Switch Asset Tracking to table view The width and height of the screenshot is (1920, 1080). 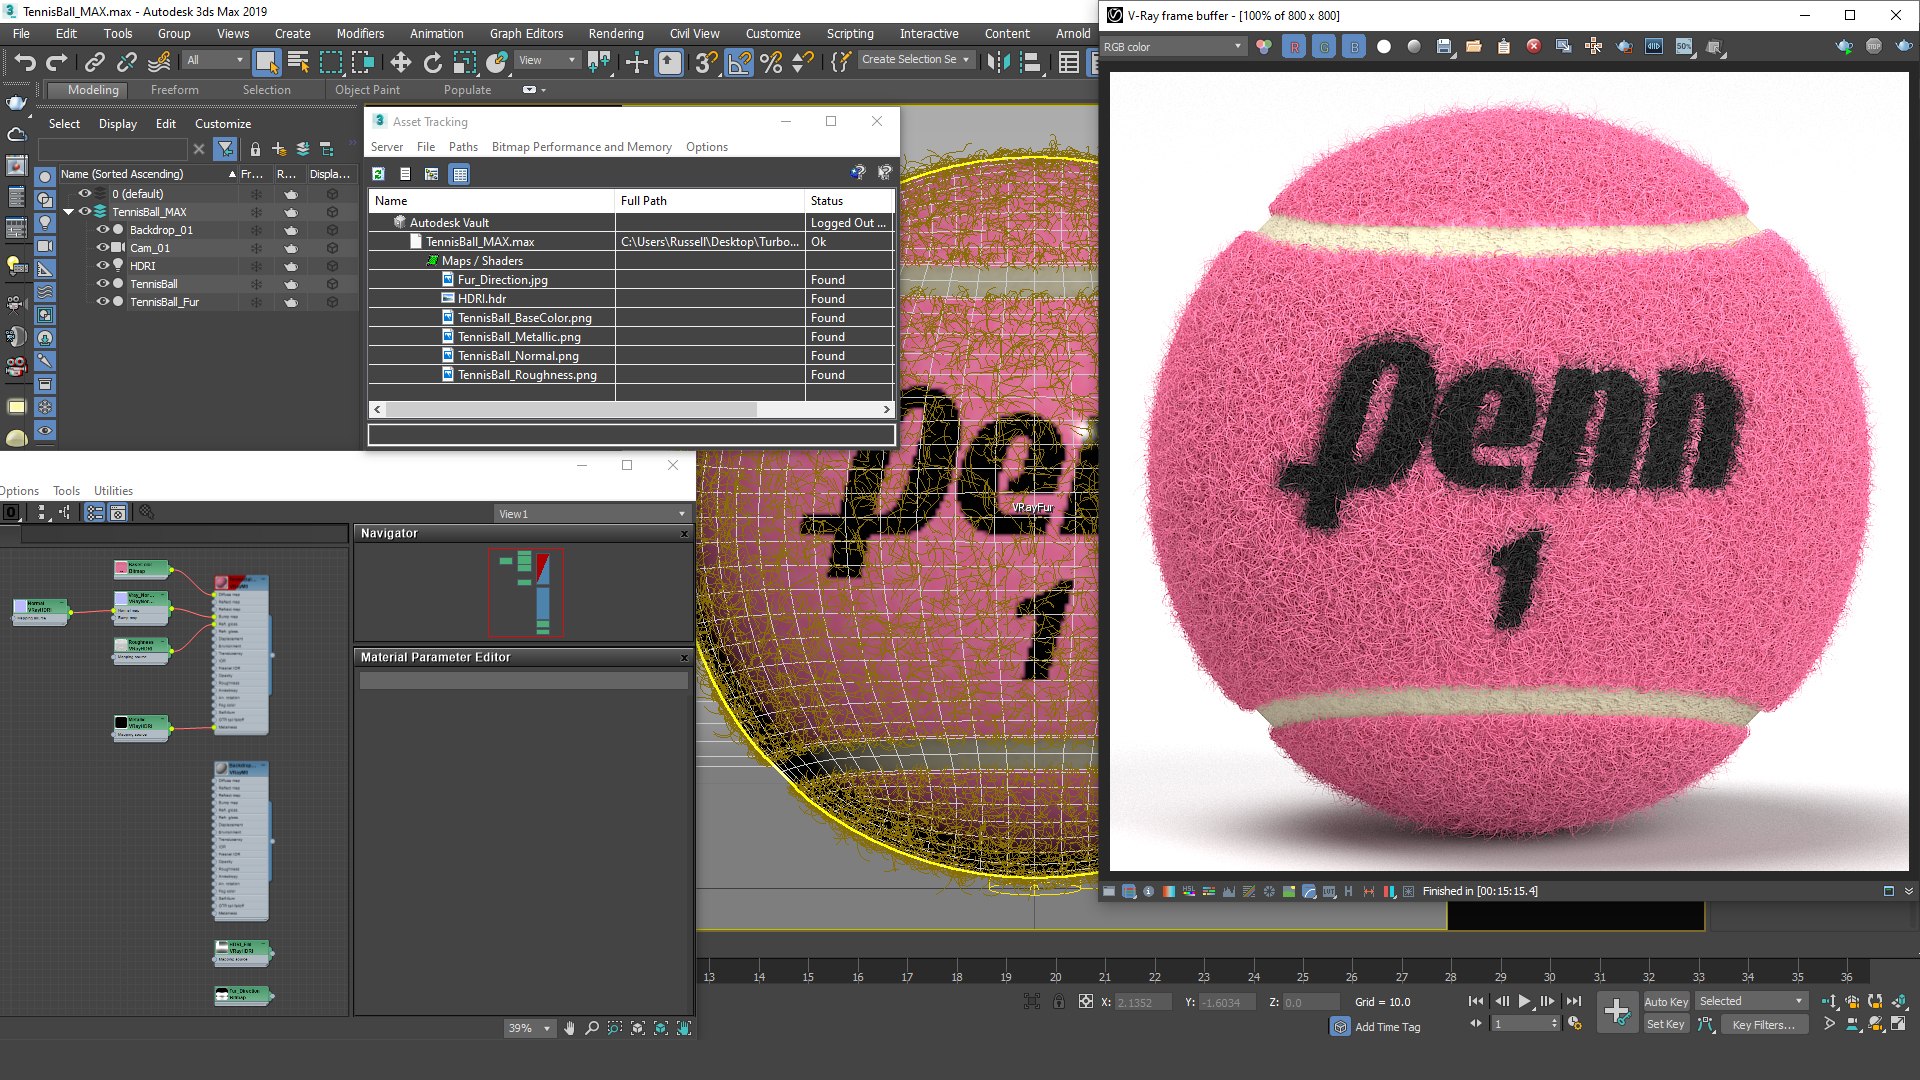pyautogui.click(x=460, y=174)
